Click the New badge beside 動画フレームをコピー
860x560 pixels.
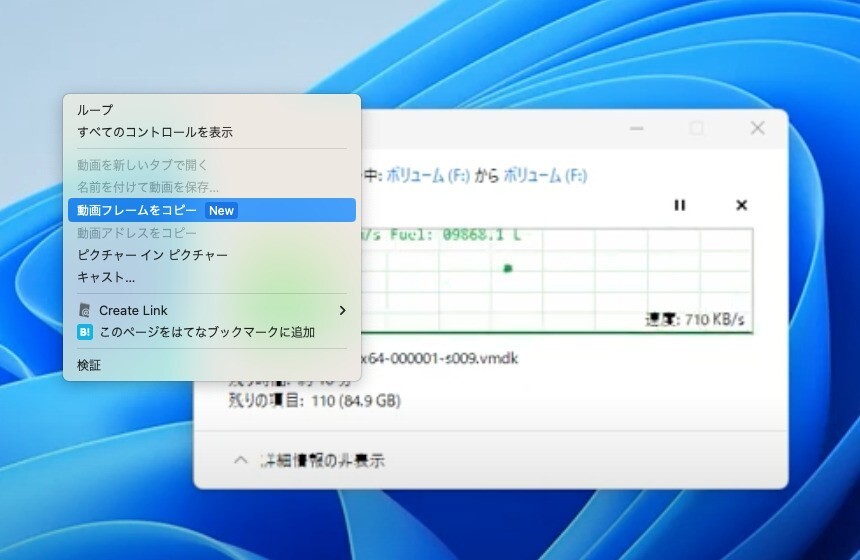point(221,211)
